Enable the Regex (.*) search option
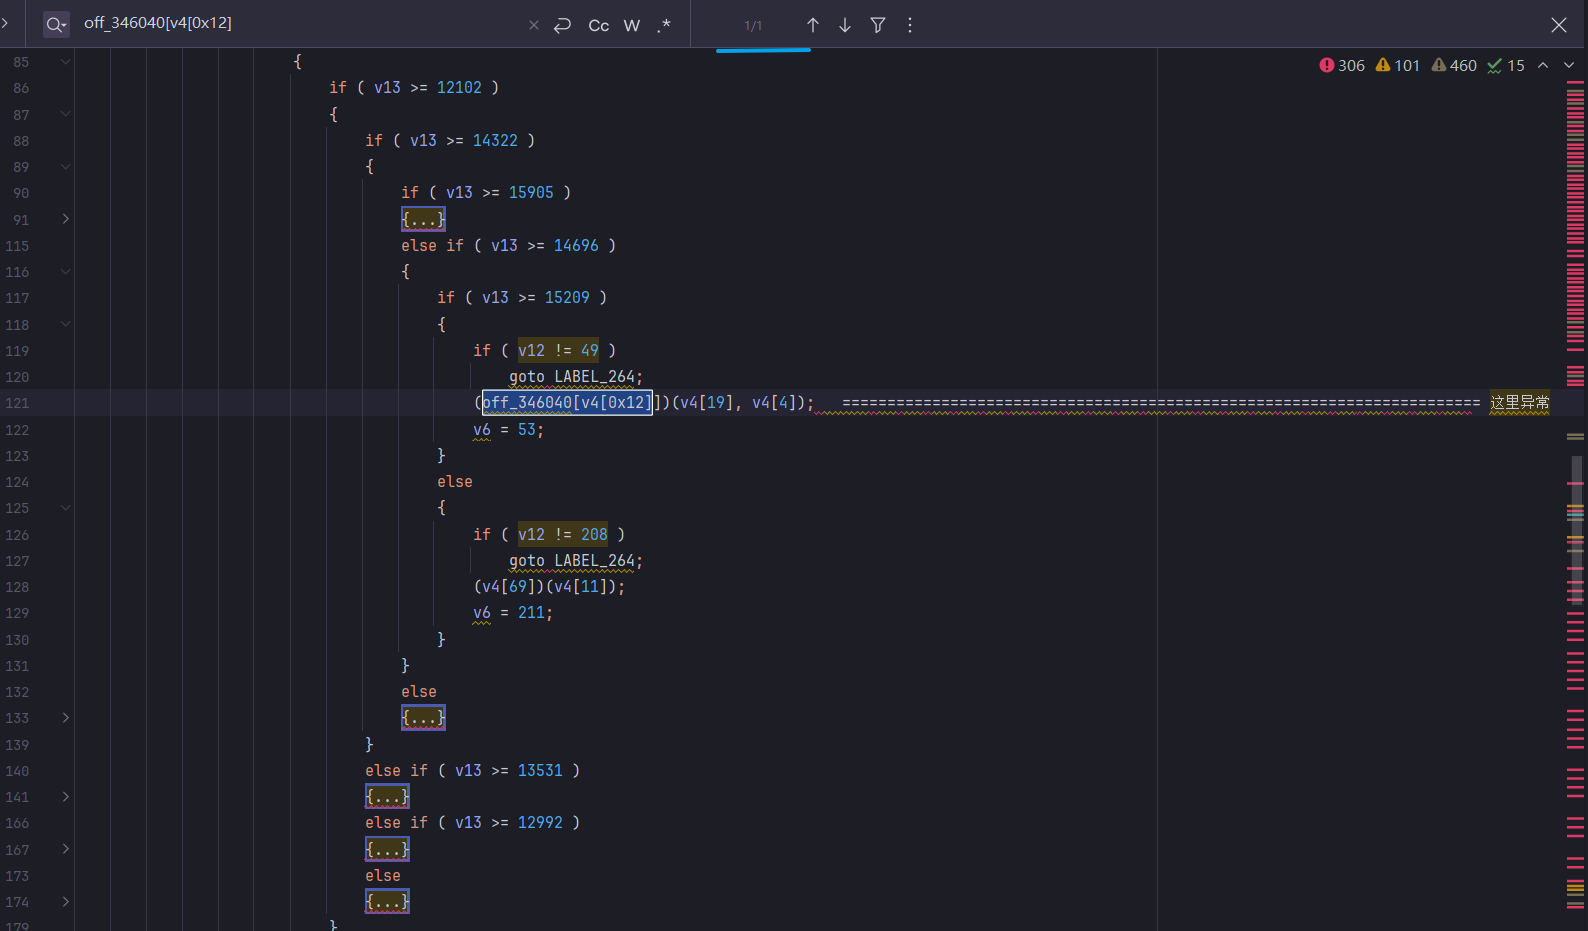The image size is (1588, 931). [664, 25]
